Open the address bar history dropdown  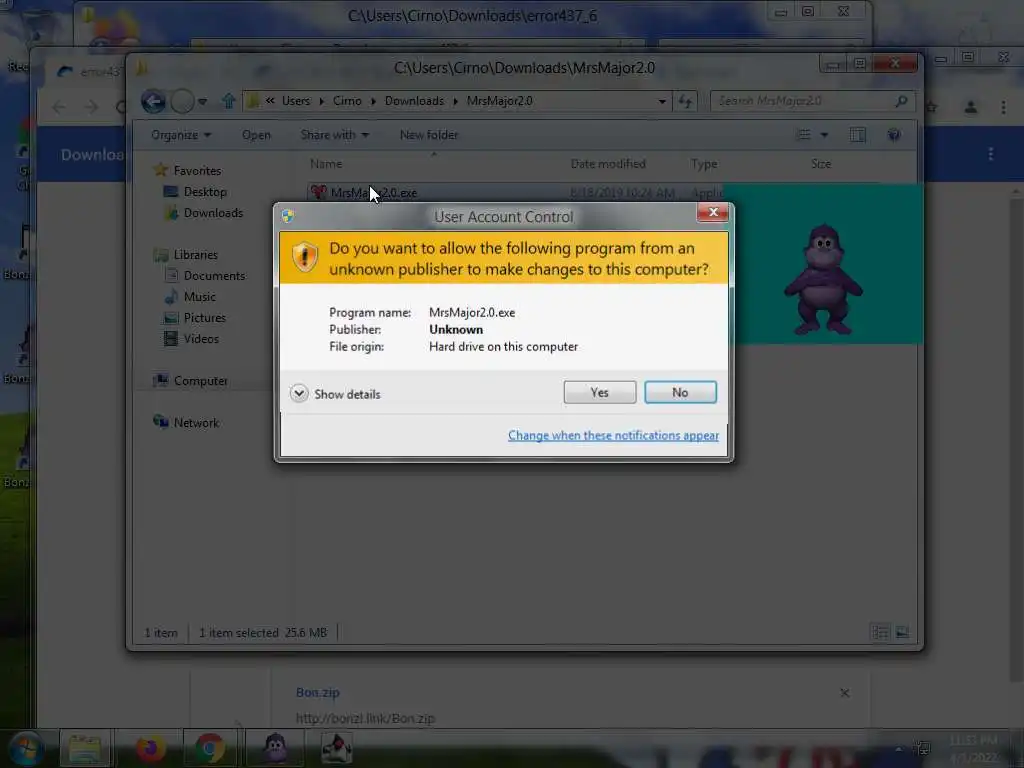662,101
